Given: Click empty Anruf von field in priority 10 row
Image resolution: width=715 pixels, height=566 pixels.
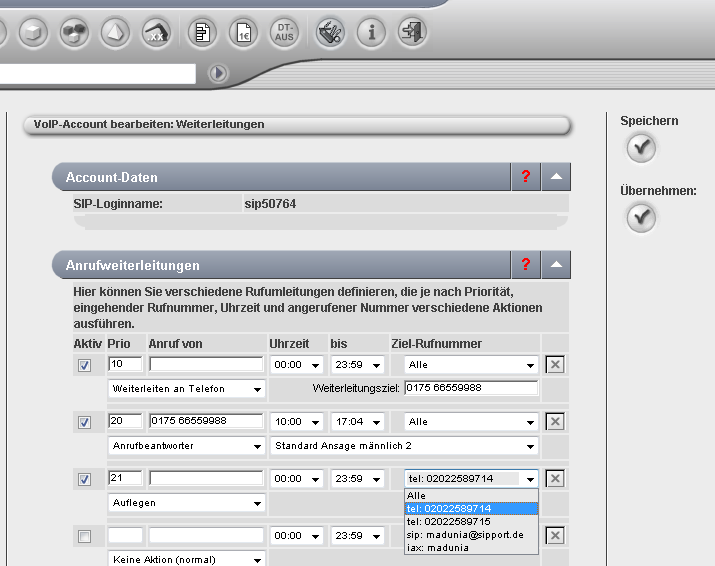Looking at the screenshot, I should (206, 364).
